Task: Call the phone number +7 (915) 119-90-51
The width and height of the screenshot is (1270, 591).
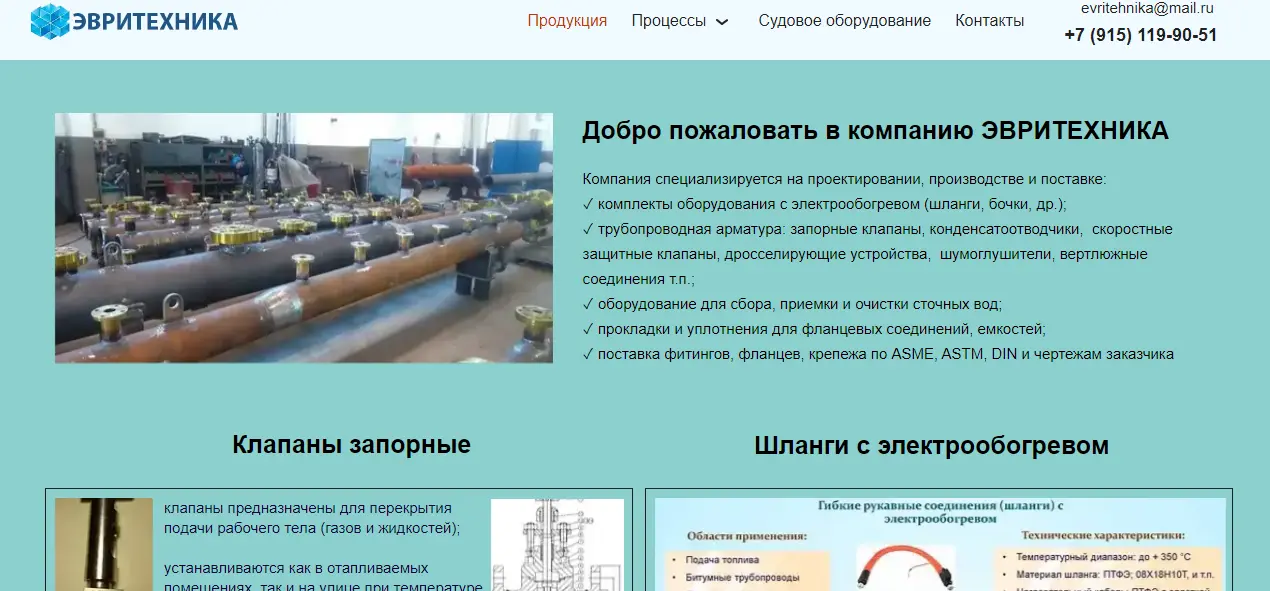Action: (1141, 35)
